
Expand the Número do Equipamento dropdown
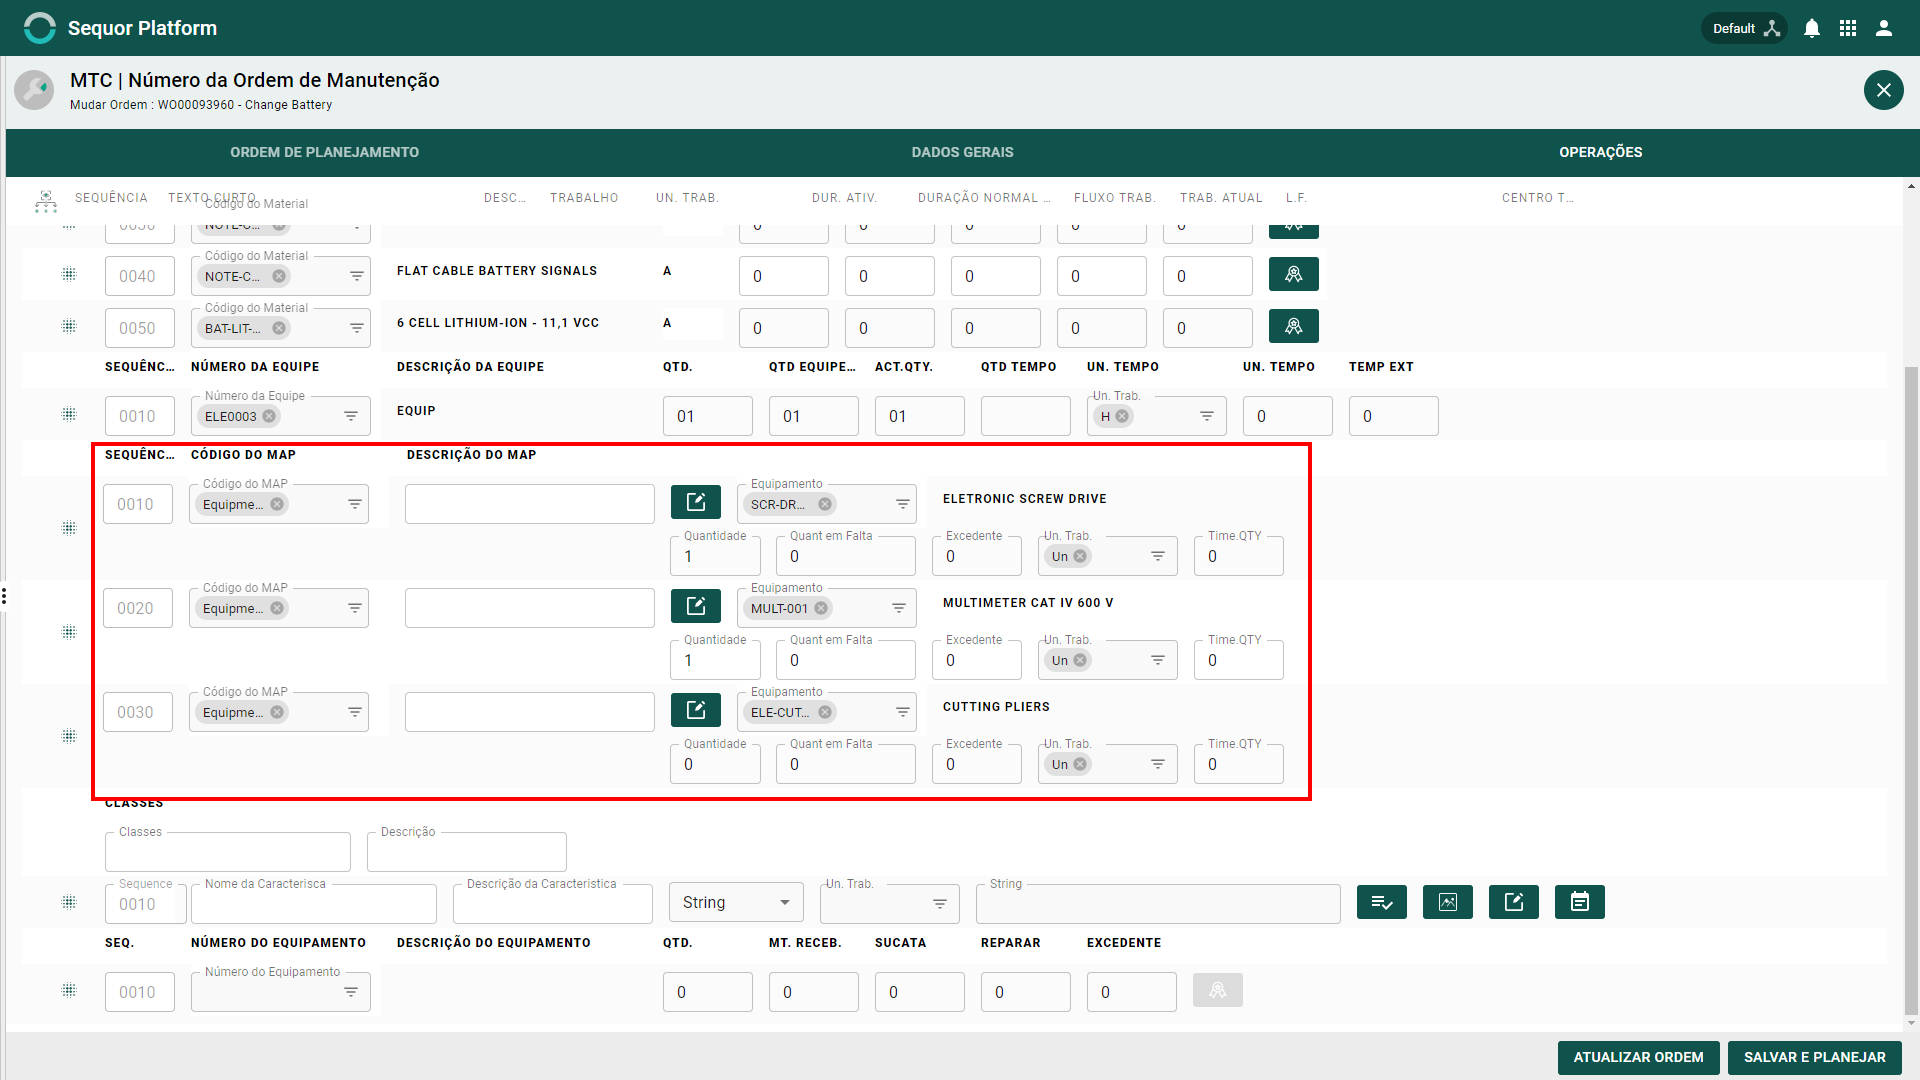351,992
